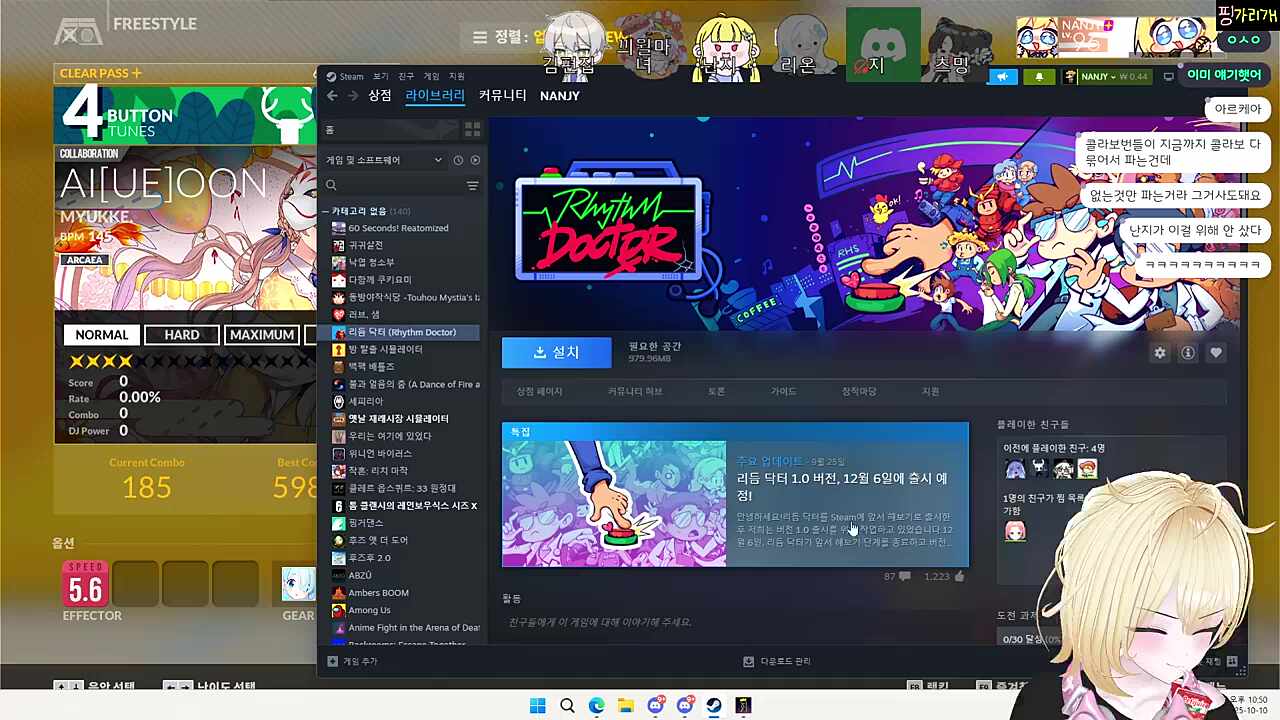Click the recent activity clock icon
Screen dimensions: 1280x720
[x=458, y=160]
